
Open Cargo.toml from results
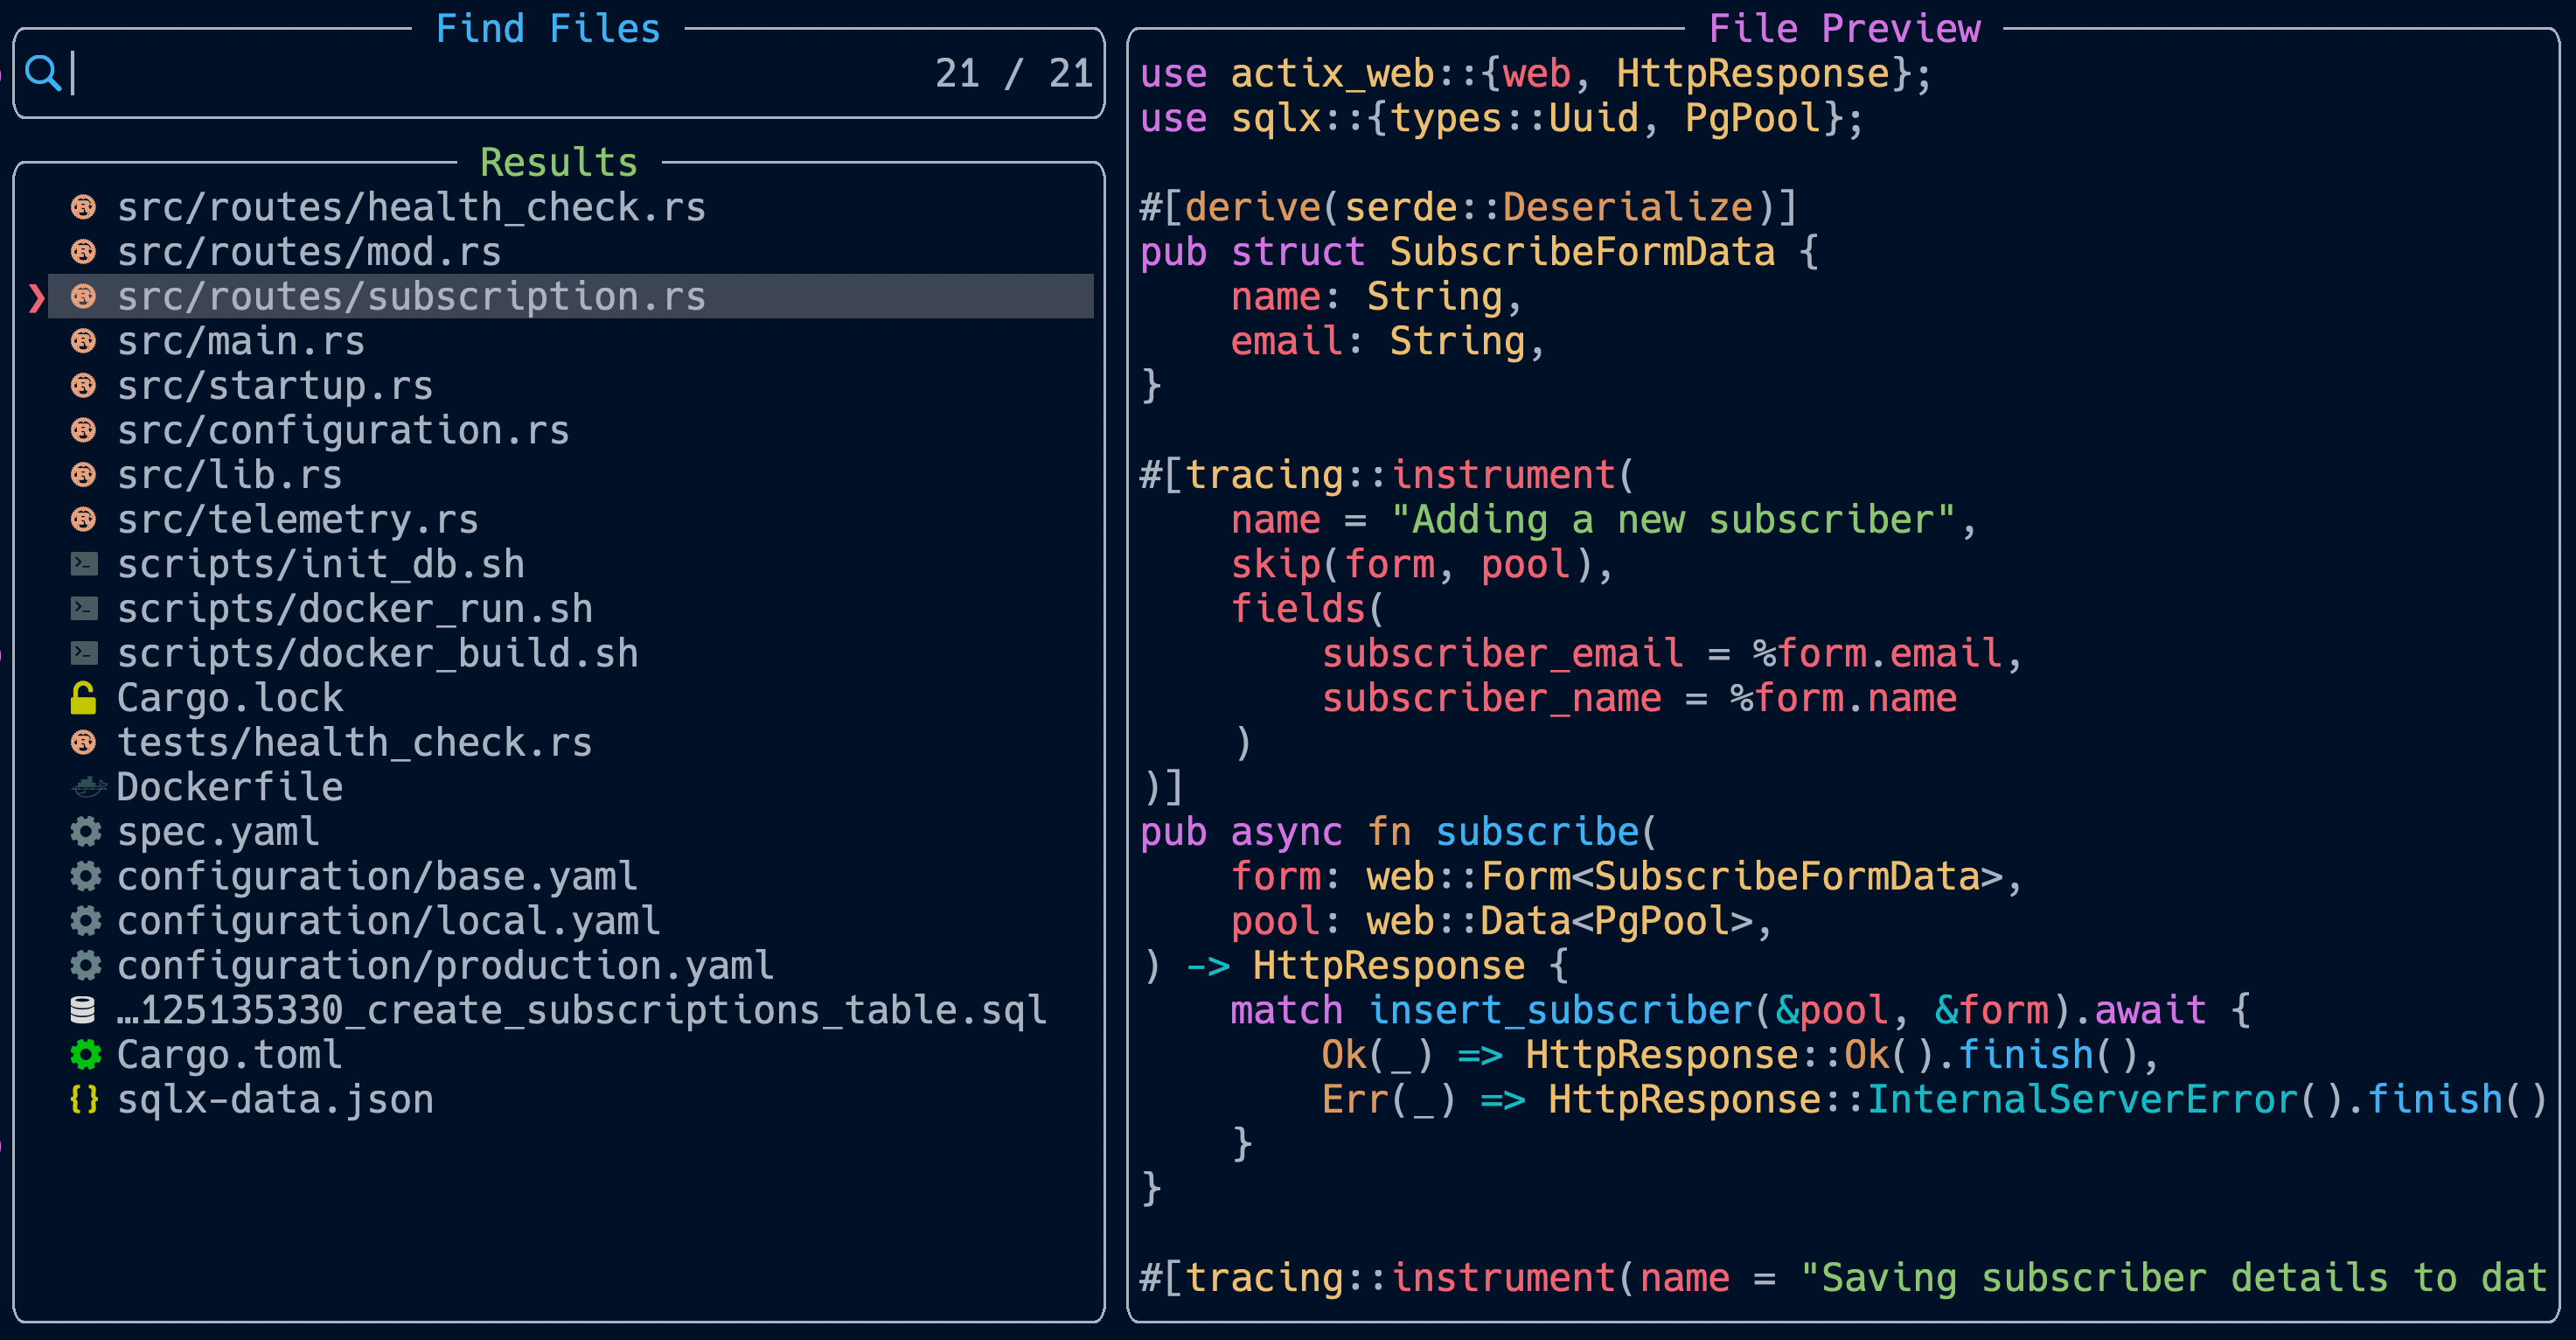(571, 1054)
